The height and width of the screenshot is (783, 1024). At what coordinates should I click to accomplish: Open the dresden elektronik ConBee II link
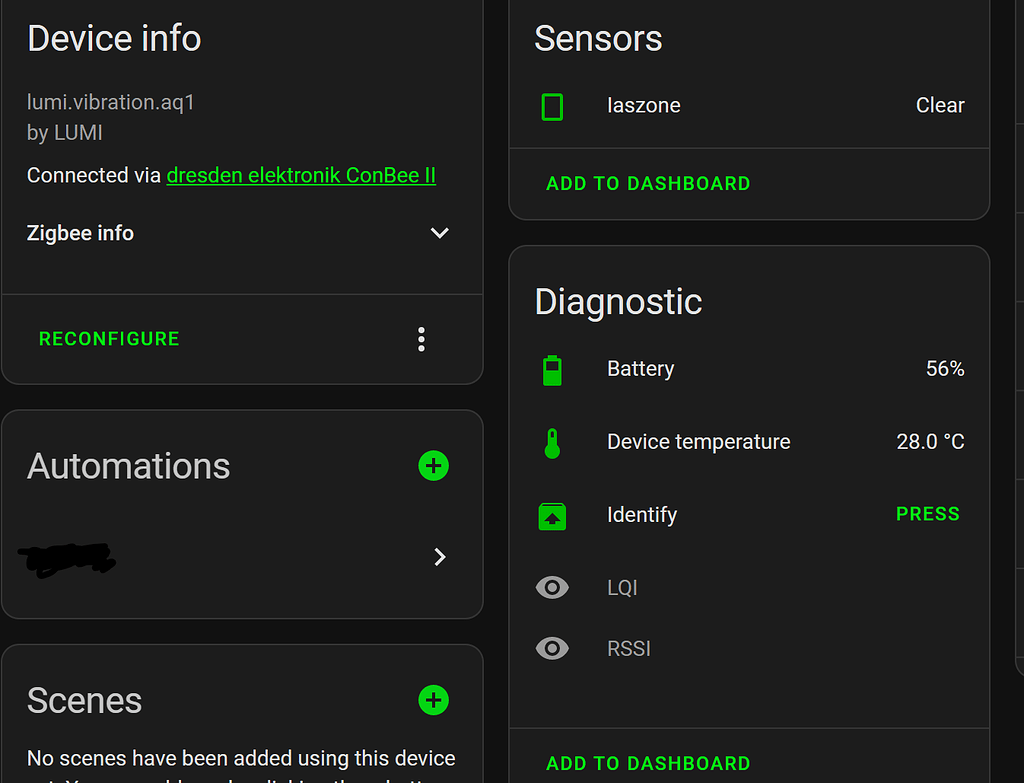[x=300, y=175]
